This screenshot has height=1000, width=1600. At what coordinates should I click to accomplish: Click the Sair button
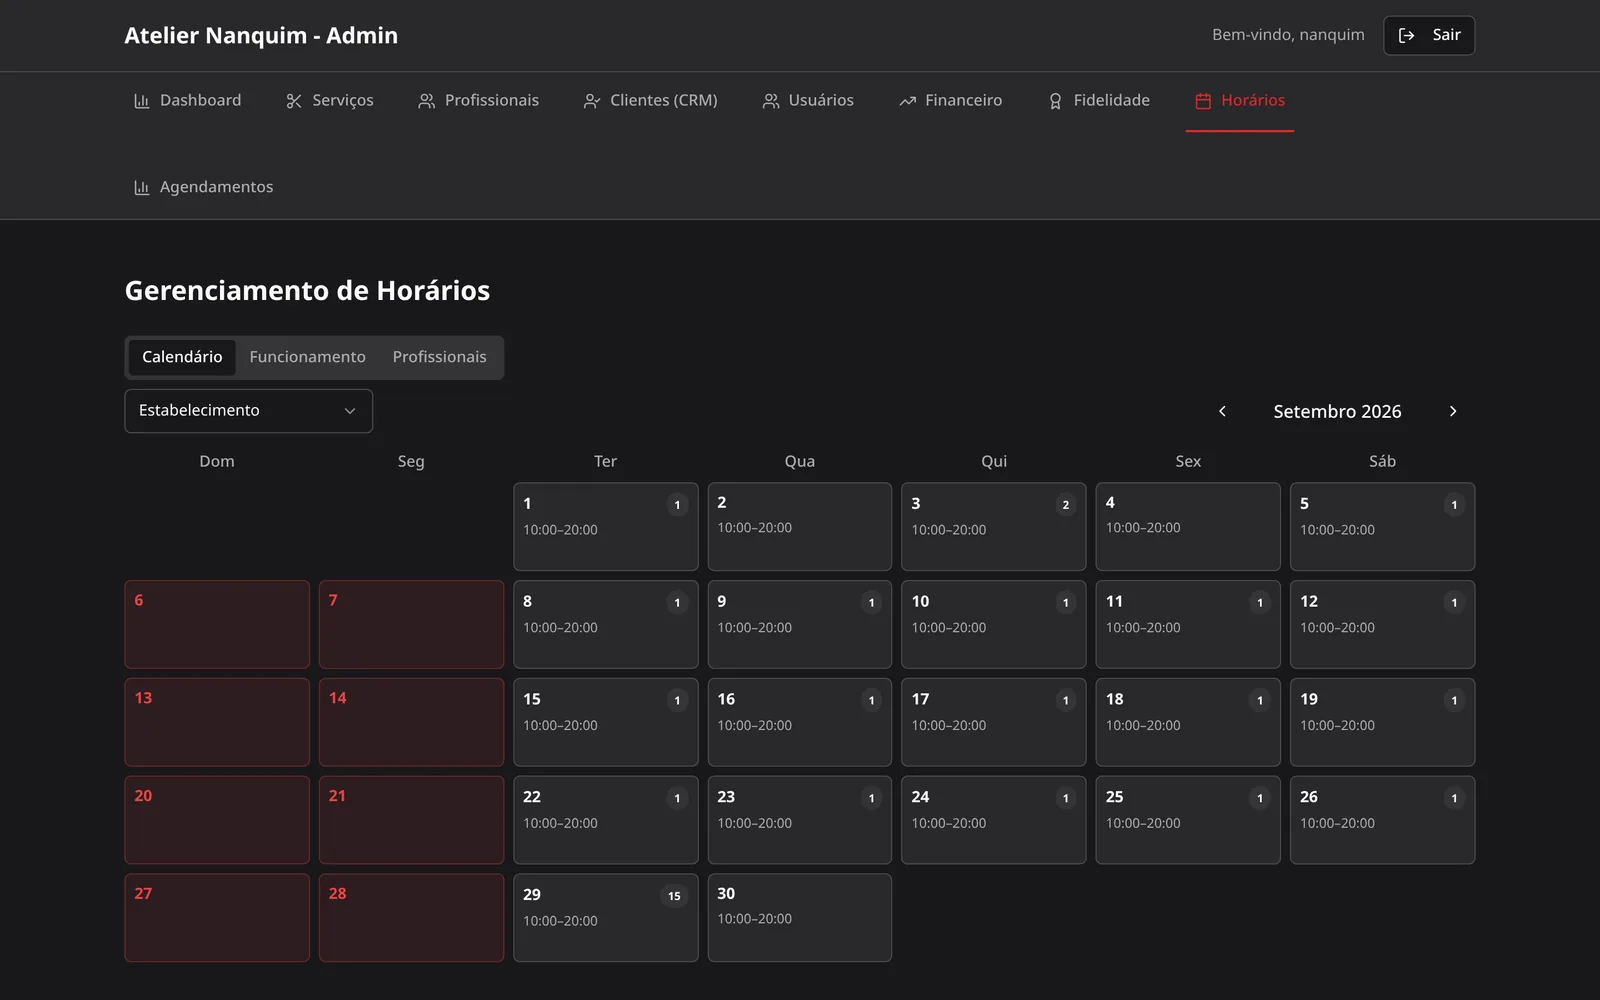tap(1429, 36)
